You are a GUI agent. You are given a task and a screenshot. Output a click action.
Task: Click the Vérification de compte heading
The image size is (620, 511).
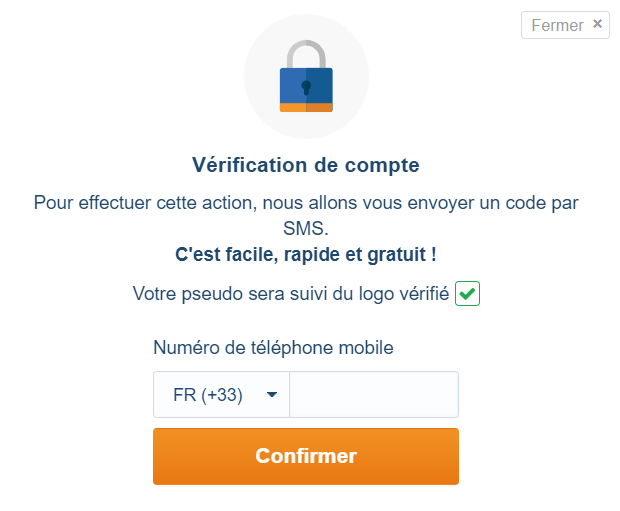[306, 165]
